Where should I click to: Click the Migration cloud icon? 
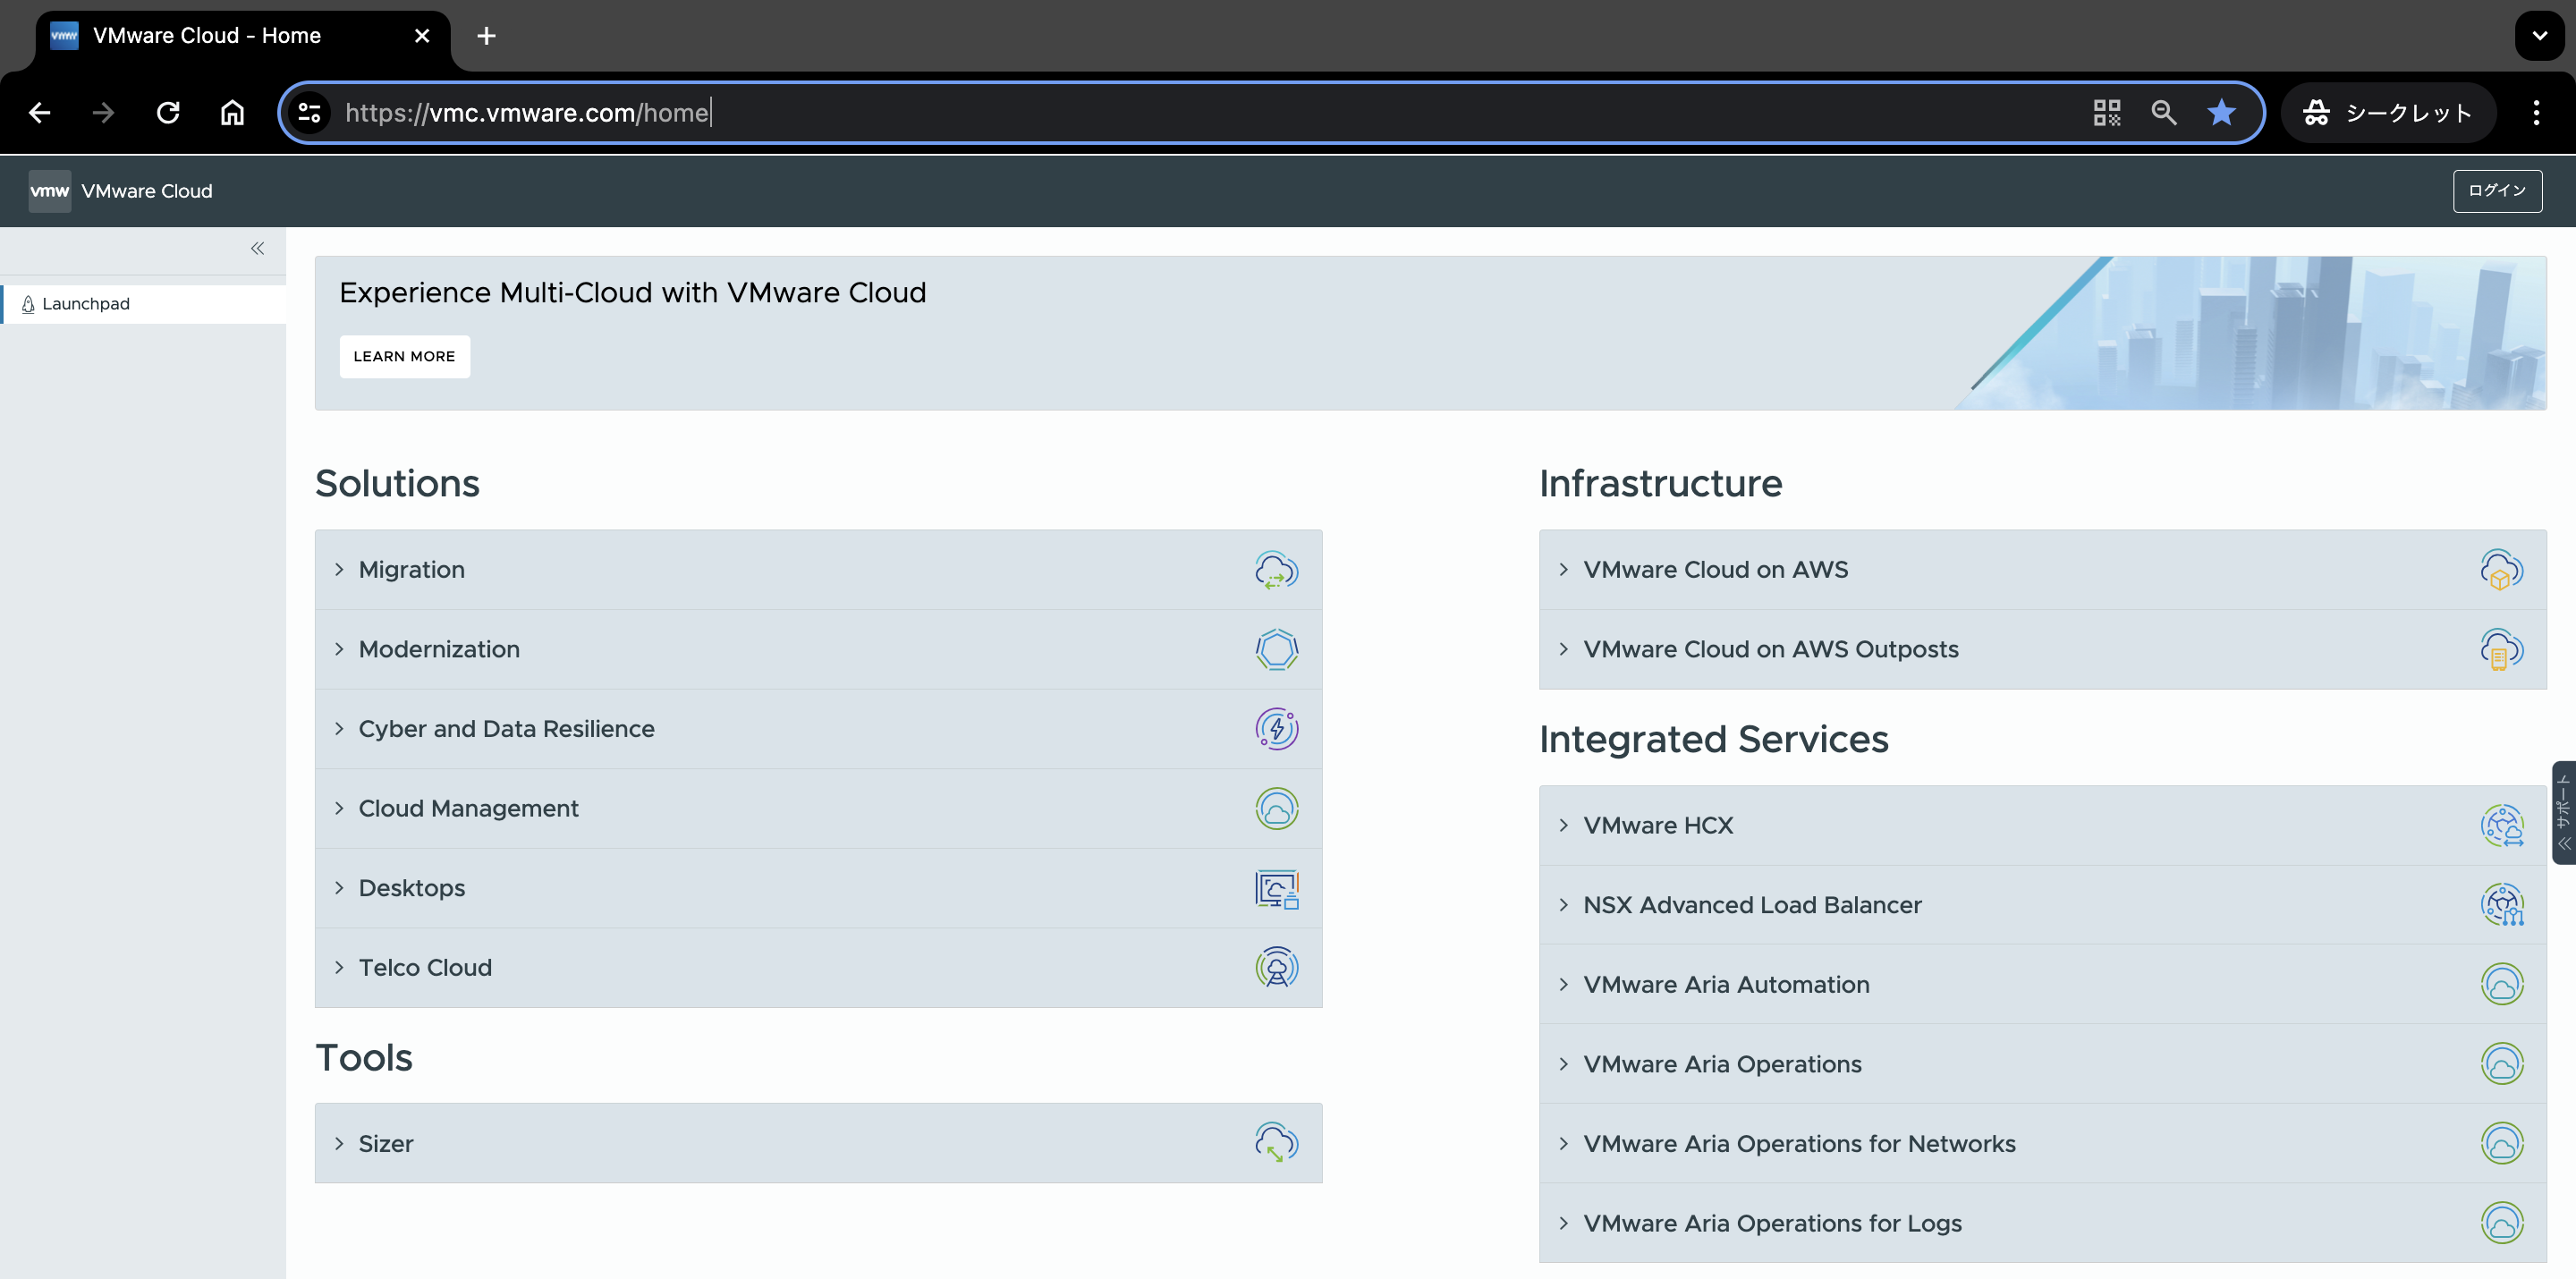click(1276, 570)
